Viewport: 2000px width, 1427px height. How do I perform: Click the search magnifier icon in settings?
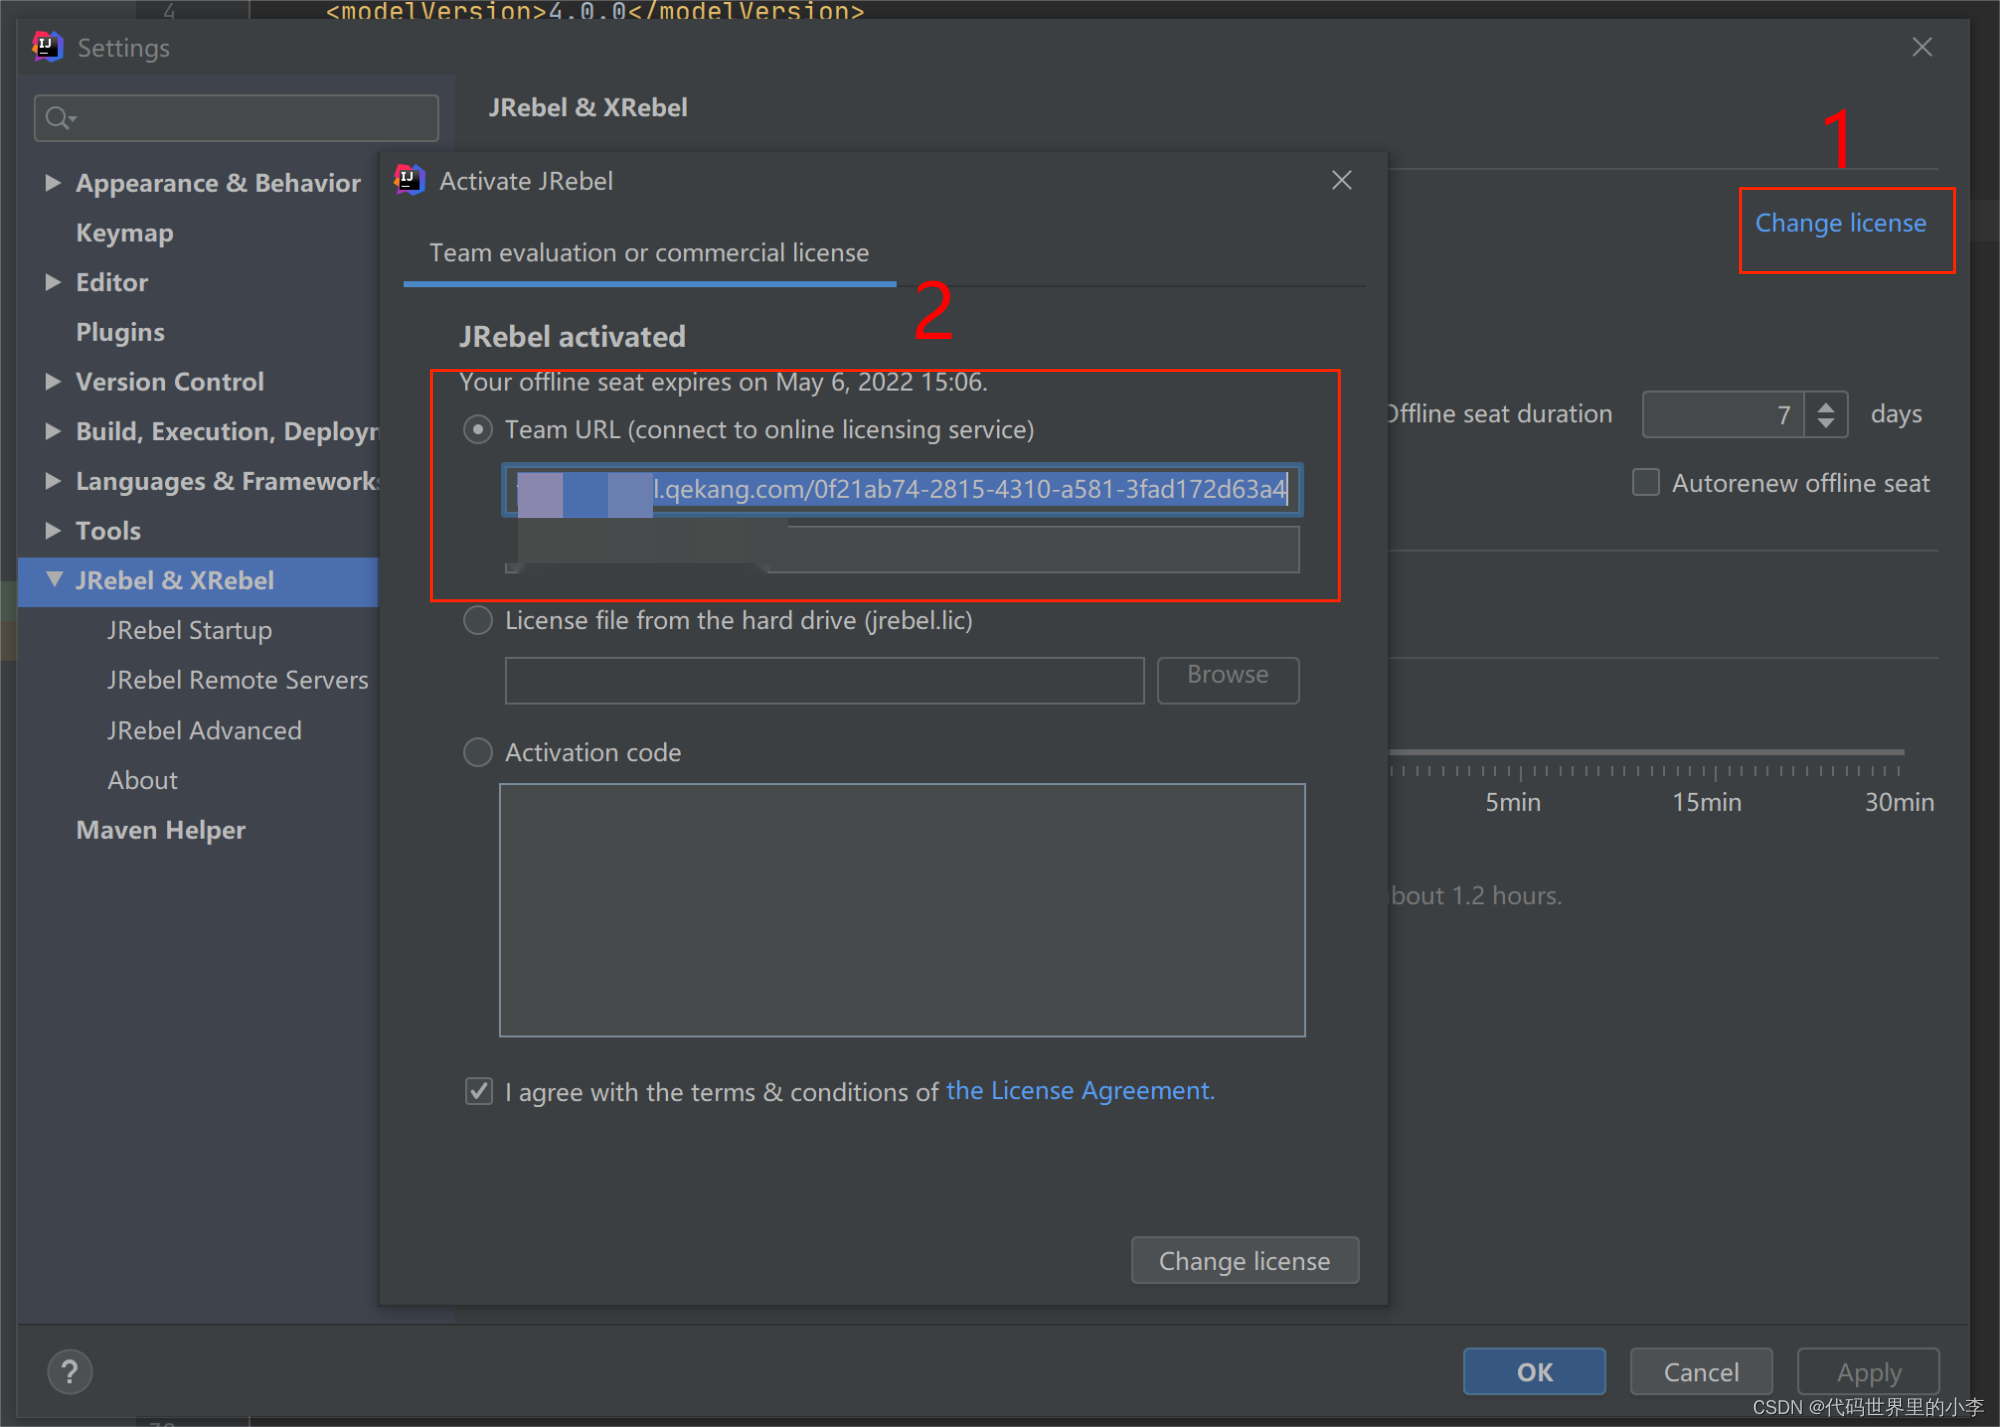point(59,118)
